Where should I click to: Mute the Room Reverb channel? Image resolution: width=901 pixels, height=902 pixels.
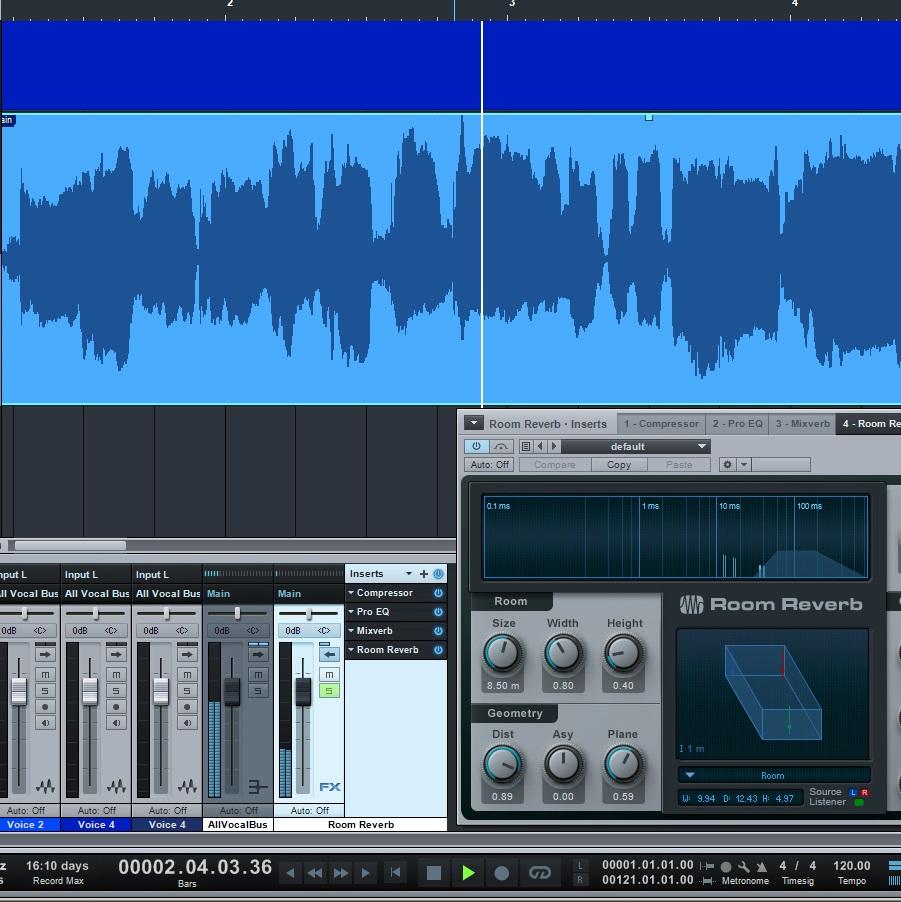click(x=327, y=675)
